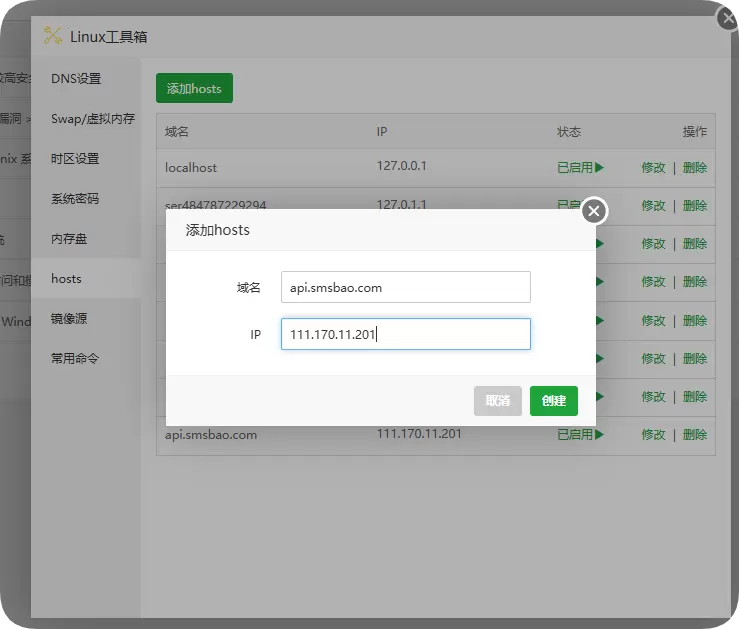
Task: Click the 127.0.0.1 IP cell
Action: [402, 166]
